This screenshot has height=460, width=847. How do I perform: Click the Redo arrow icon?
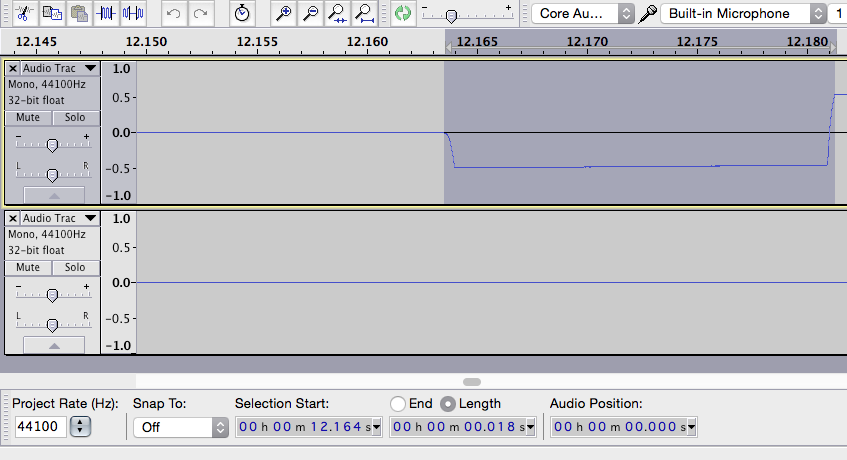coord(201,14)
